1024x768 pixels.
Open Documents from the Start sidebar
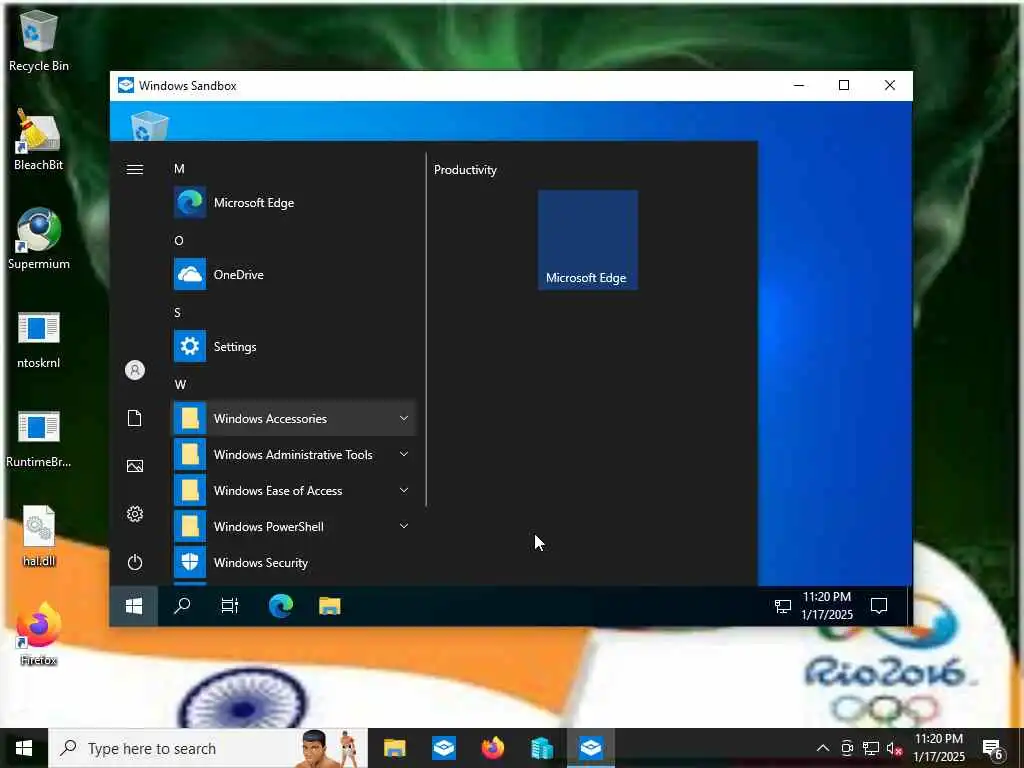click(x=135, y=418)
